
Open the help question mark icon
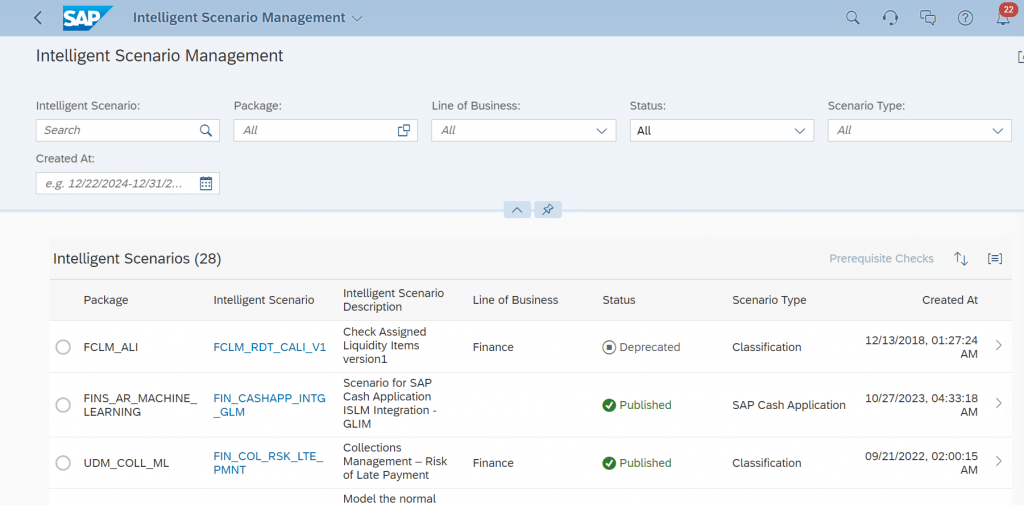coord(965,18)
